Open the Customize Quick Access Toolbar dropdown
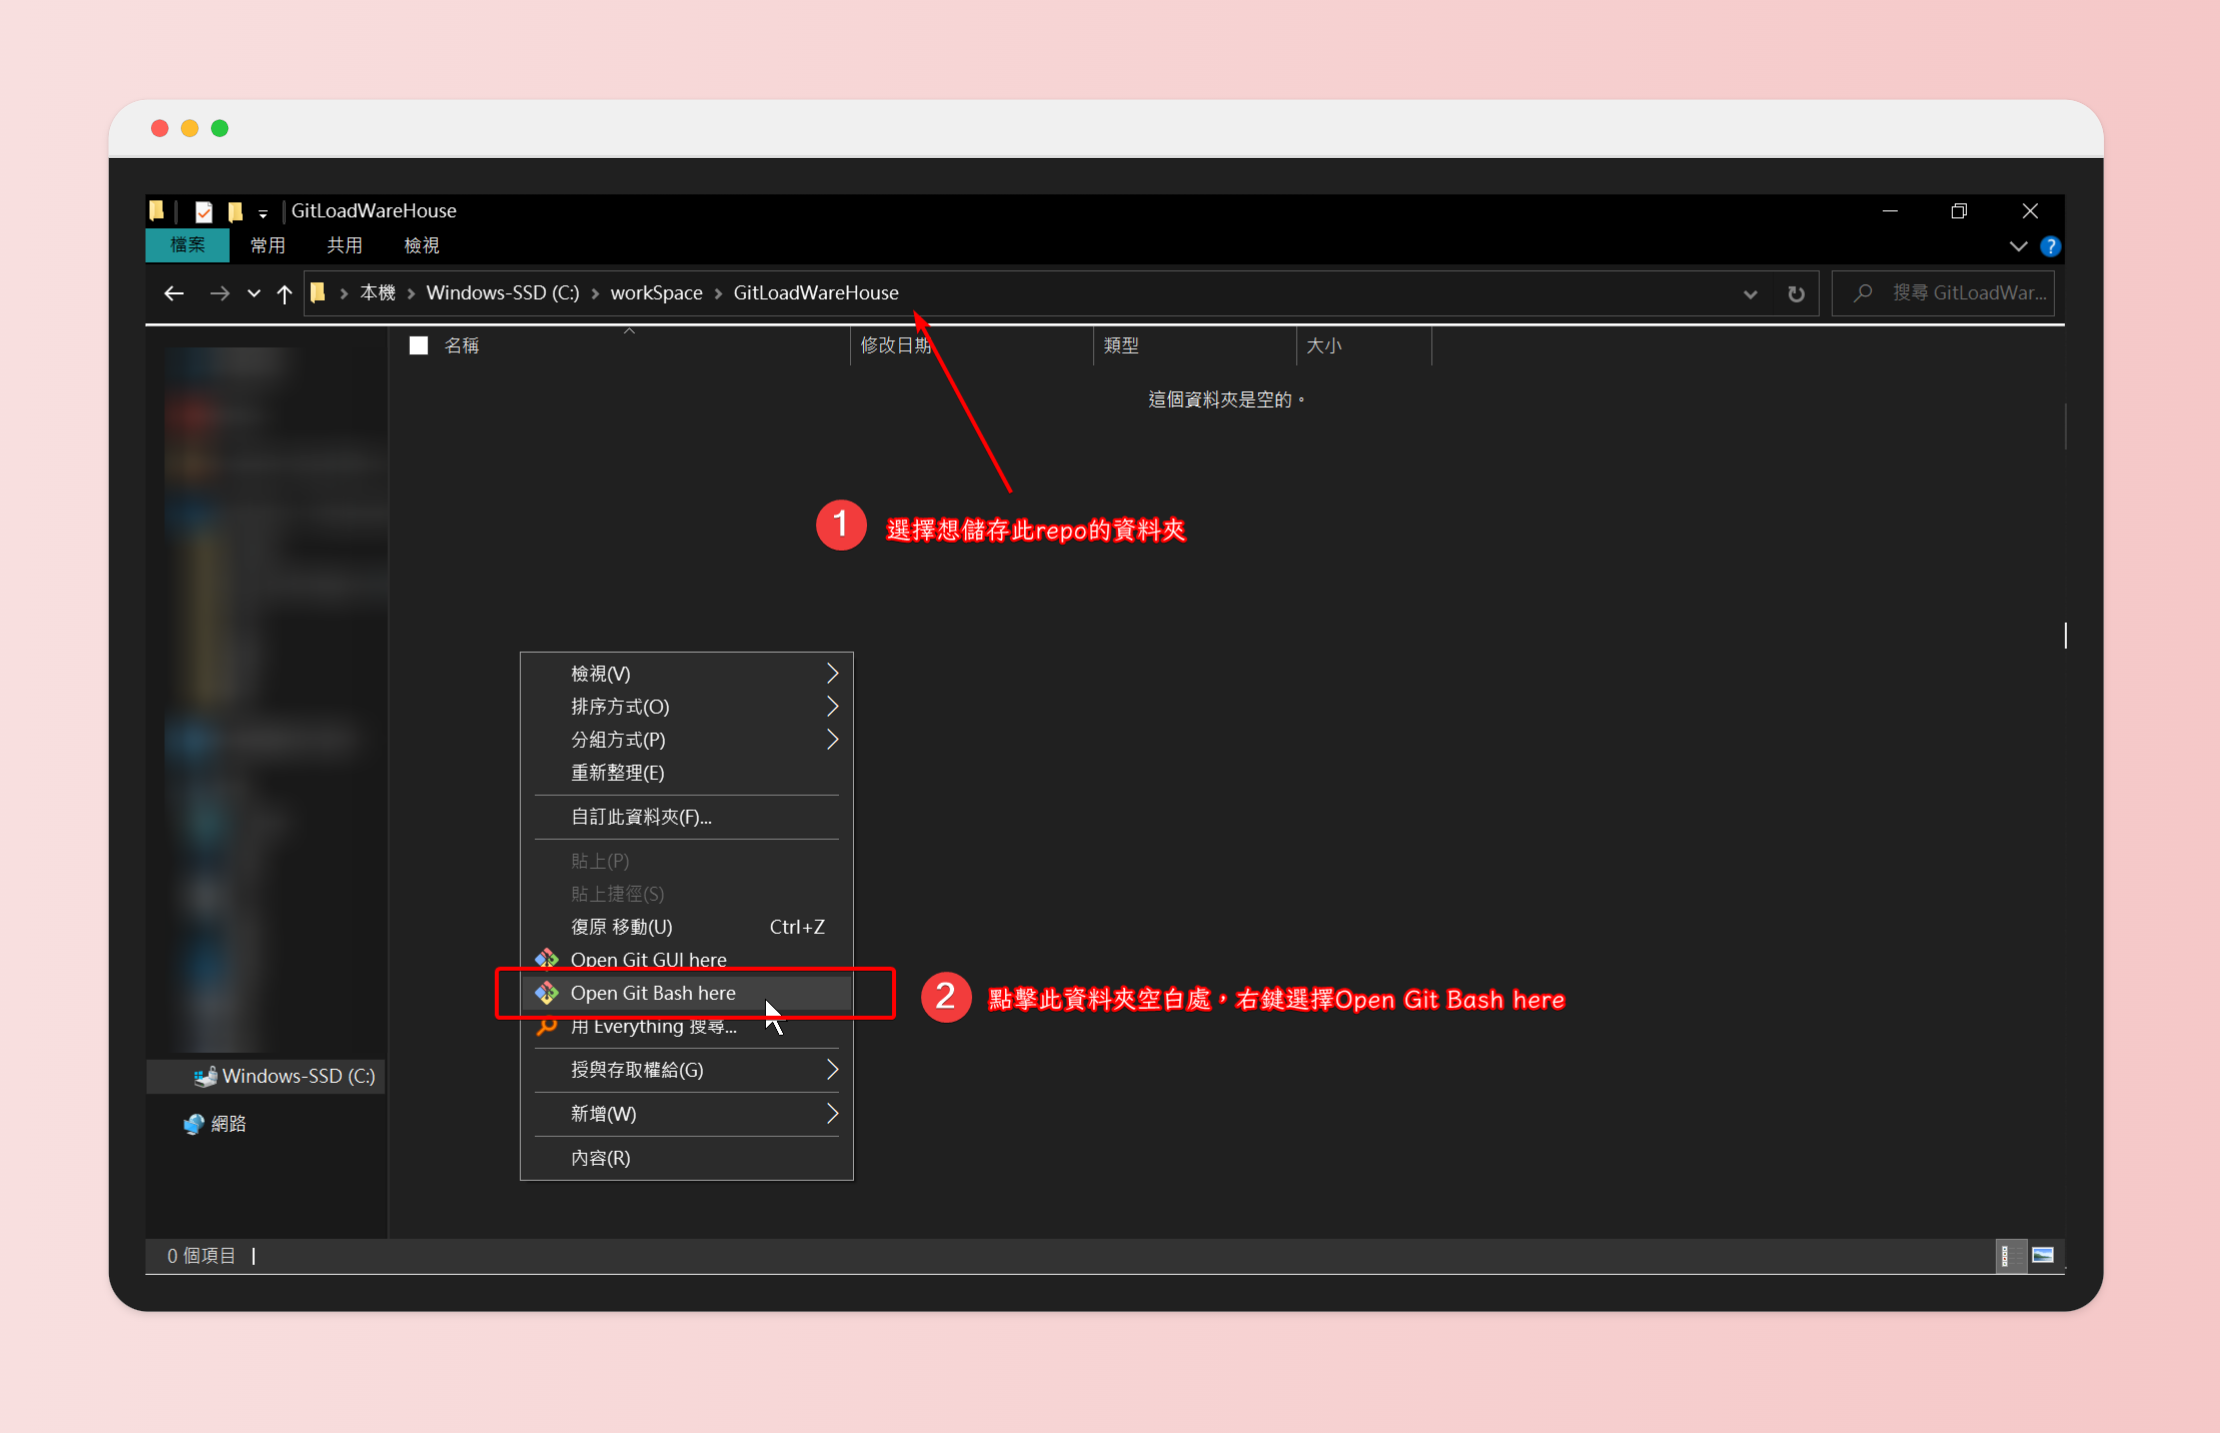2220x1433 pixels. coord(263,212)
